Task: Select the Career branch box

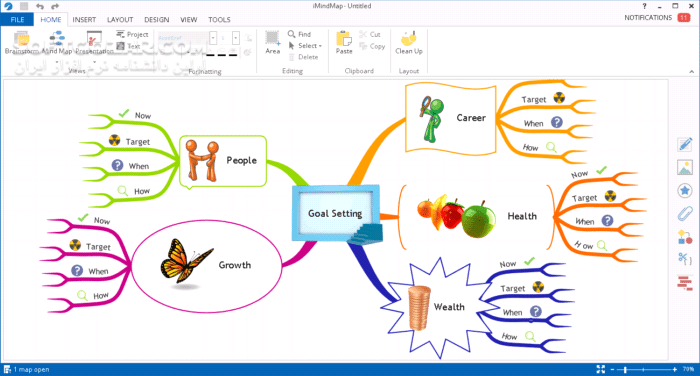Action: [x=450, y=118]
